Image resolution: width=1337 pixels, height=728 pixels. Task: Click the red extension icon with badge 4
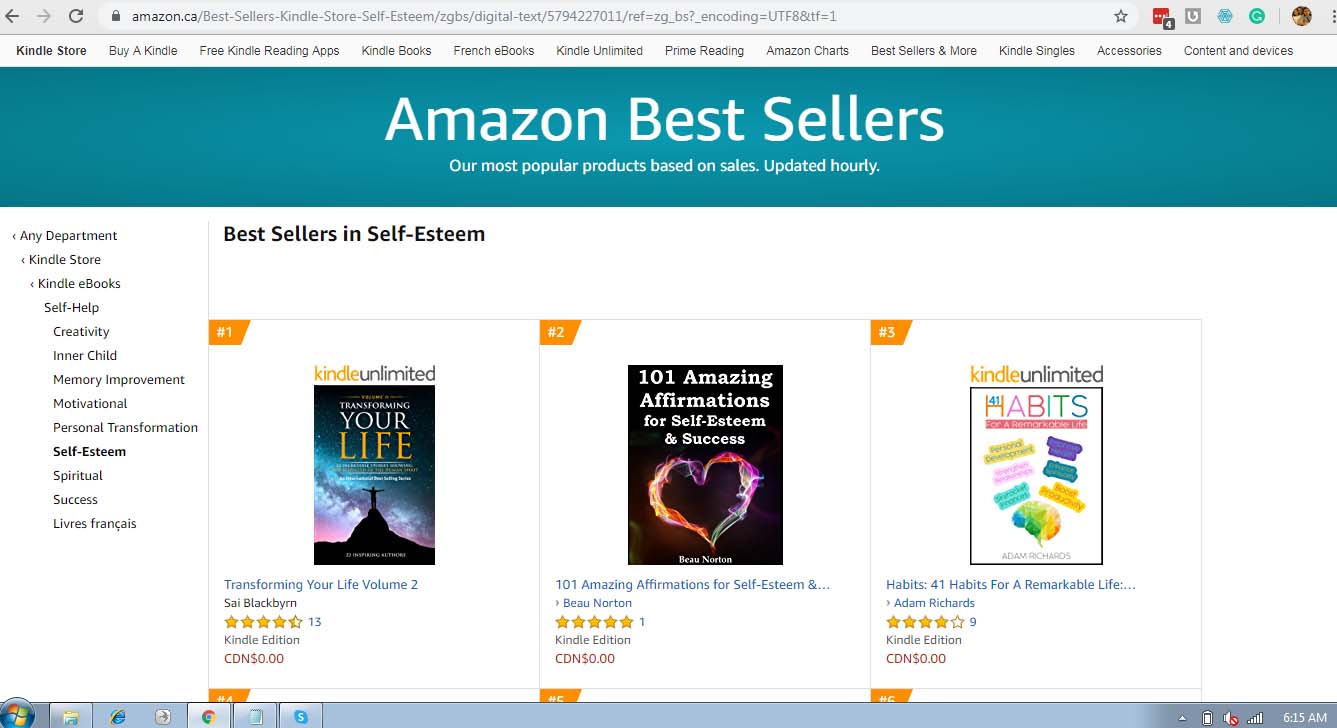pos(1161,17)
